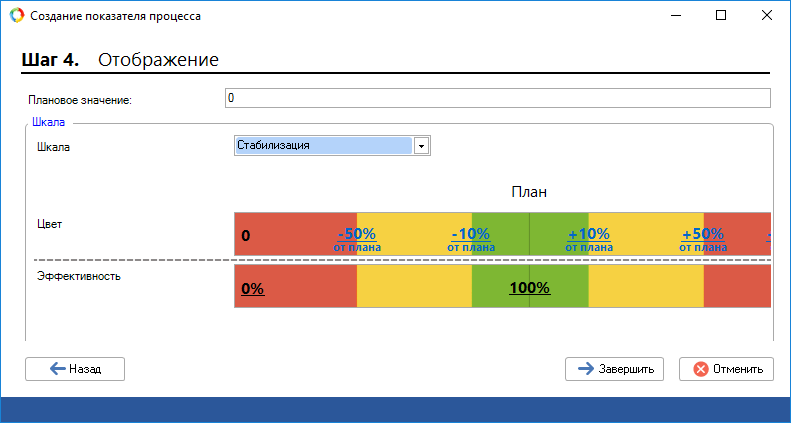Maximize the dialog window
791x423 pixels.
click(721, 16)
